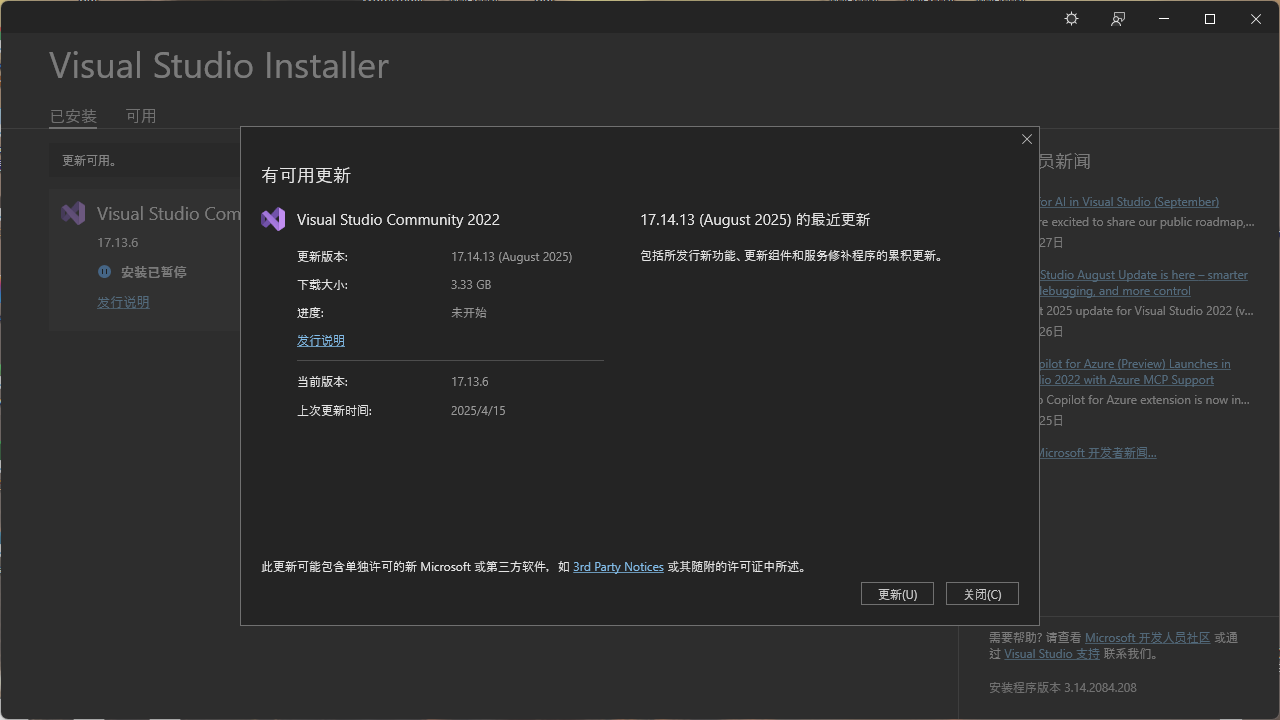
Task: Open the Microsoft 开发人员社区 link
Action: (x=1147, y=637)
